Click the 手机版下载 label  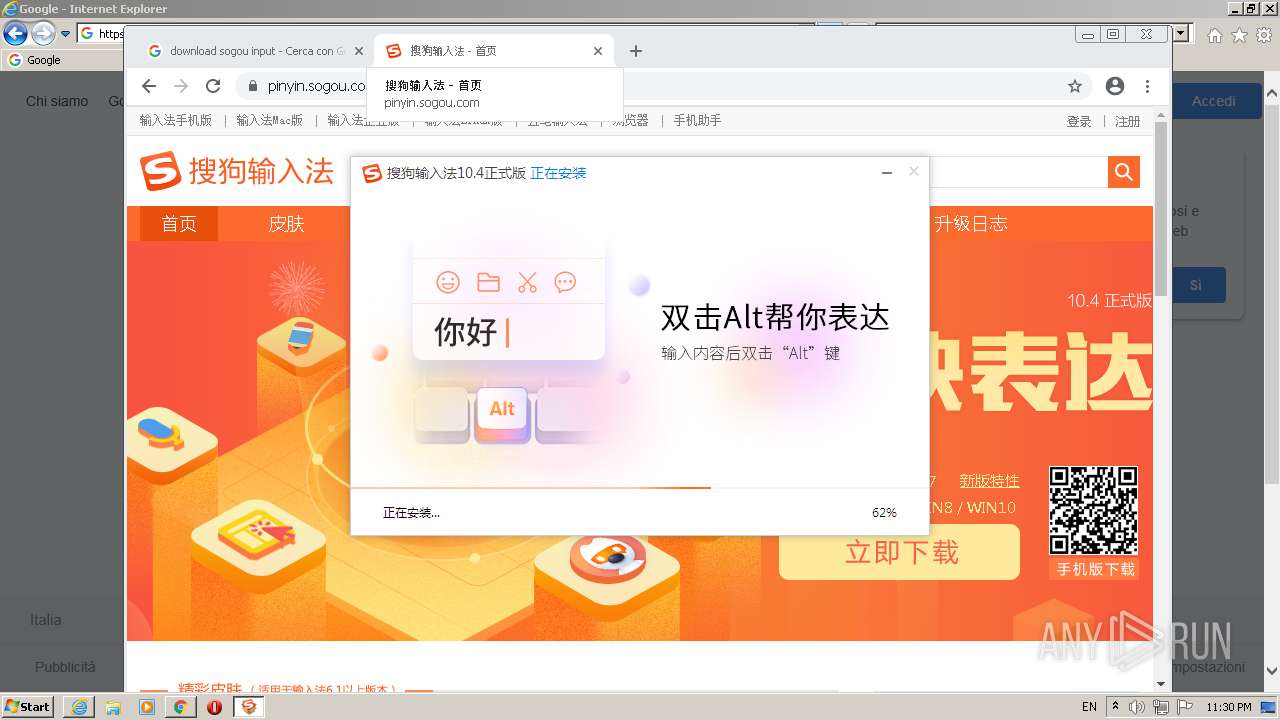1096,569
